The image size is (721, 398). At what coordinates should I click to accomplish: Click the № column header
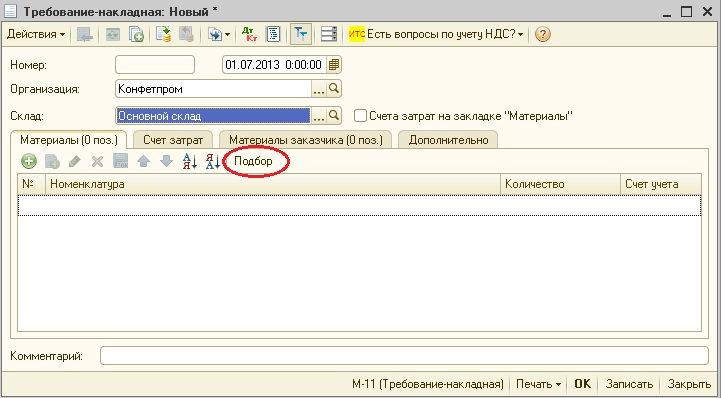coord(32,184)
